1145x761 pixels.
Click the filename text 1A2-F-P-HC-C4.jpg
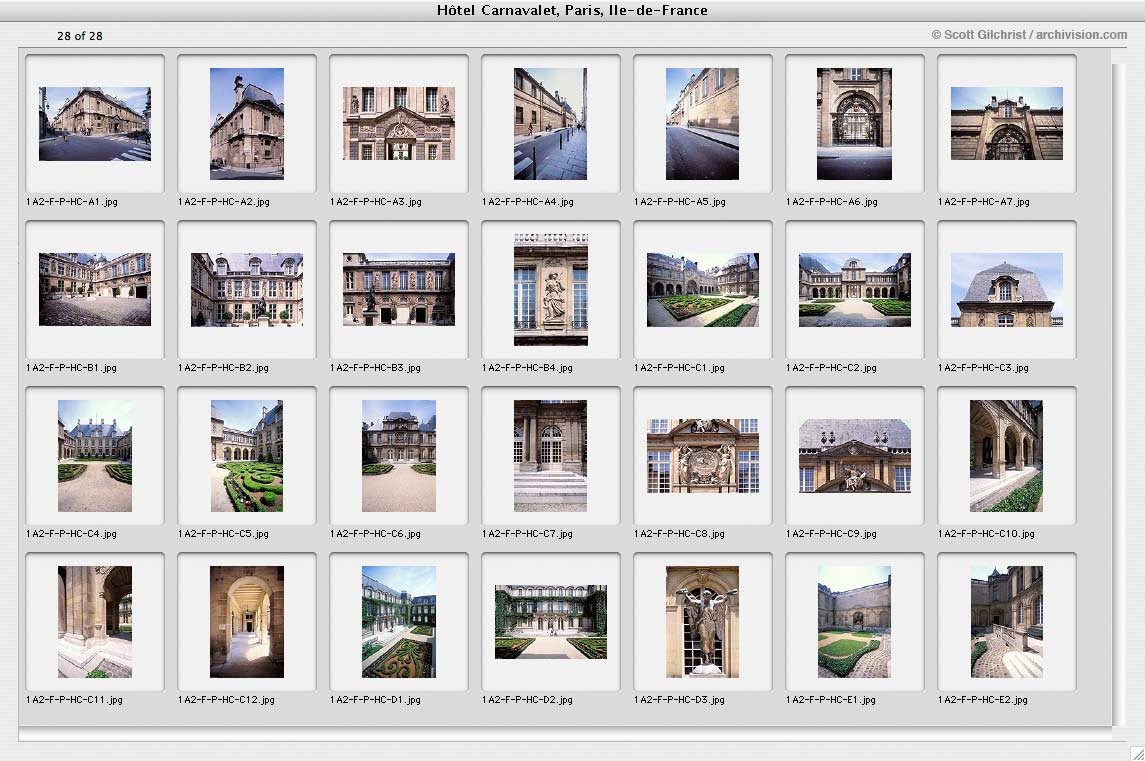71,534
